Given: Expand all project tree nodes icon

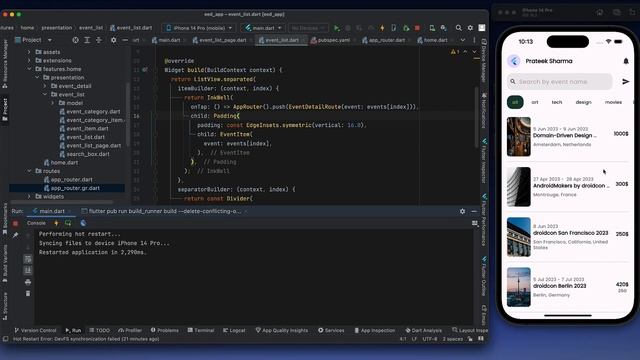Looking at the screenshot, I should tap(87, 40).
